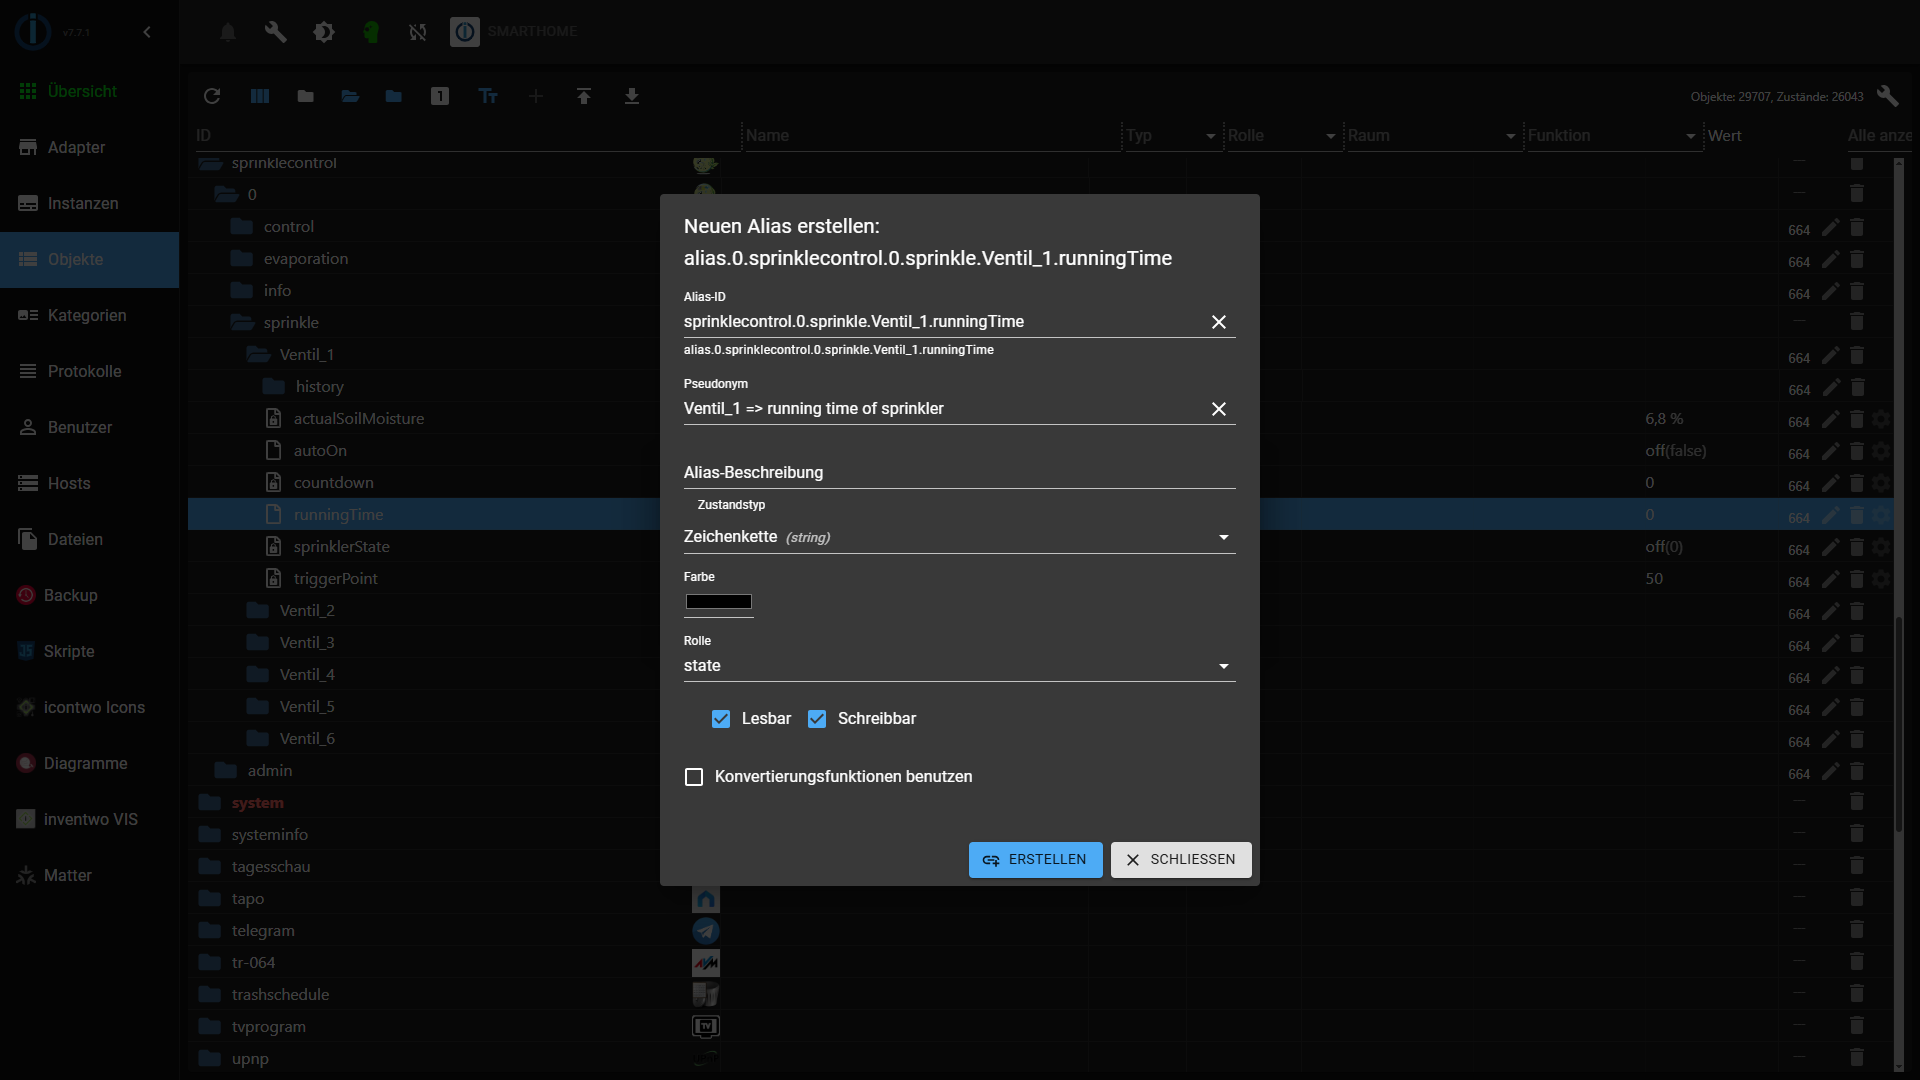Click notification bell icon in top bar
Image resolution: width=1920 pixels, height=1080 pixels.
[x=228, y=32]
